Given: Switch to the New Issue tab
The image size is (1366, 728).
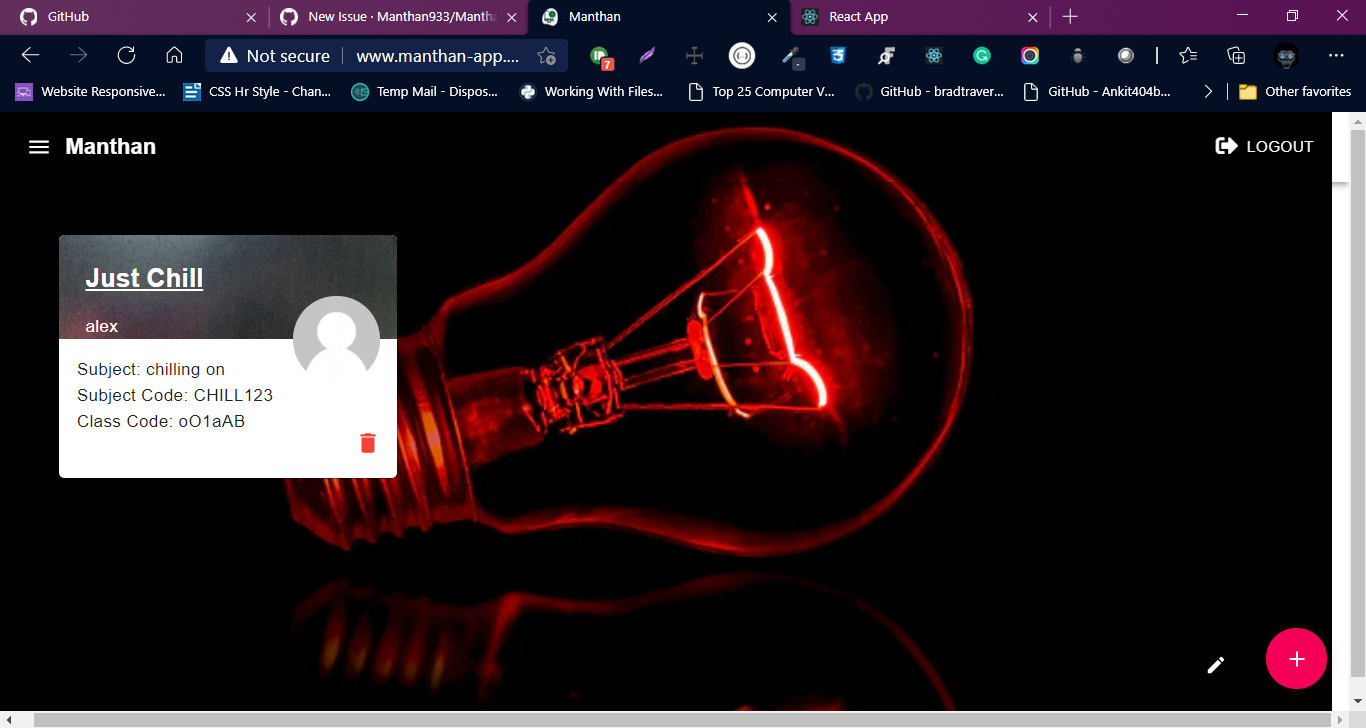Looking at the screenshot, I should [x=397, y=17].
